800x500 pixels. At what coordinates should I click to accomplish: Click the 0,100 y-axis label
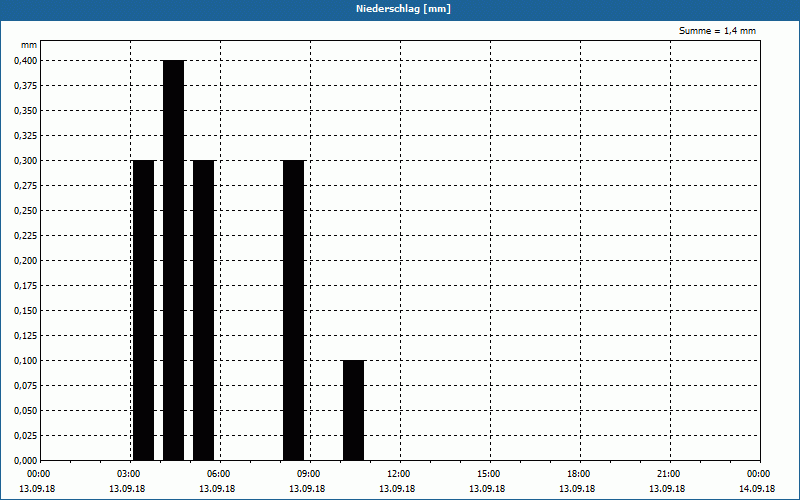coord(26,361)
